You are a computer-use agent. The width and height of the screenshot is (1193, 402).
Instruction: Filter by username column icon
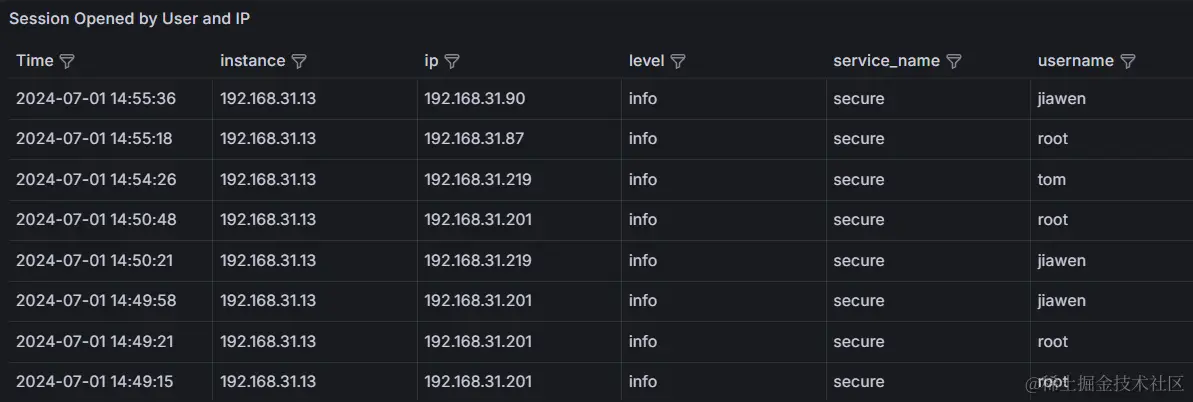point(1128,61)
